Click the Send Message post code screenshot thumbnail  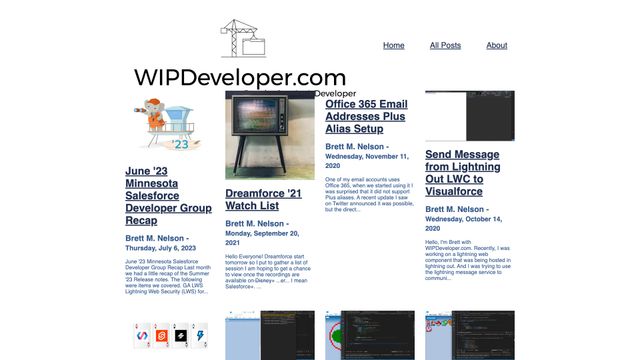coord(470,116)
